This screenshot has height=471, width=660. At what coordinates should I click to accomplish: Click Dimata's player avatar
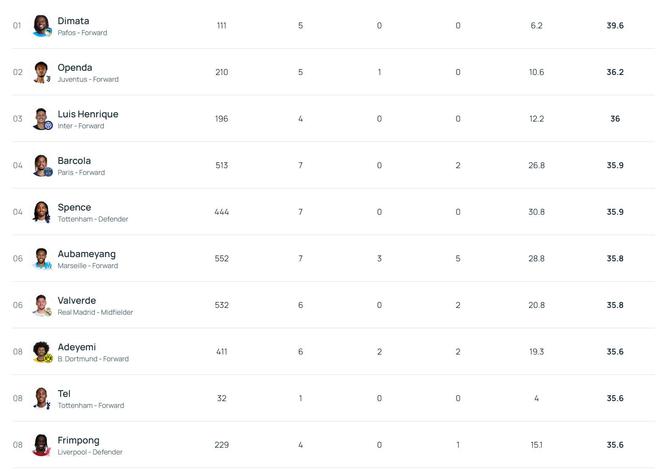point(41,26)
